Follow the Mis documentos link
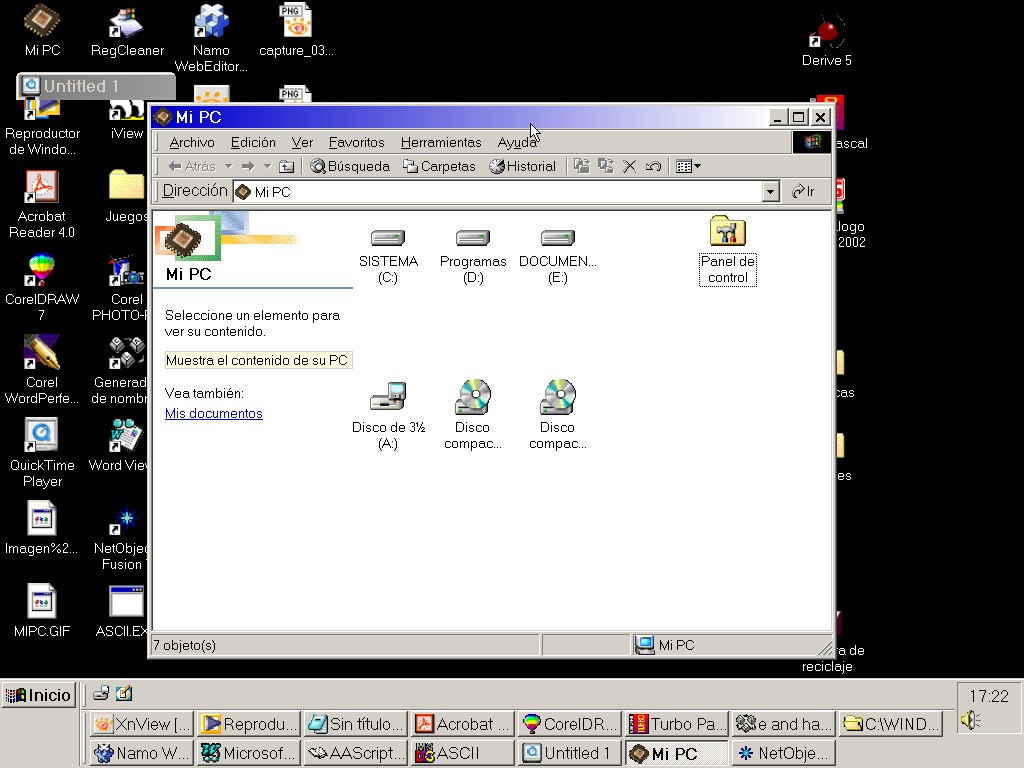This screenshot has width=1024, height=768. (214, 413)
